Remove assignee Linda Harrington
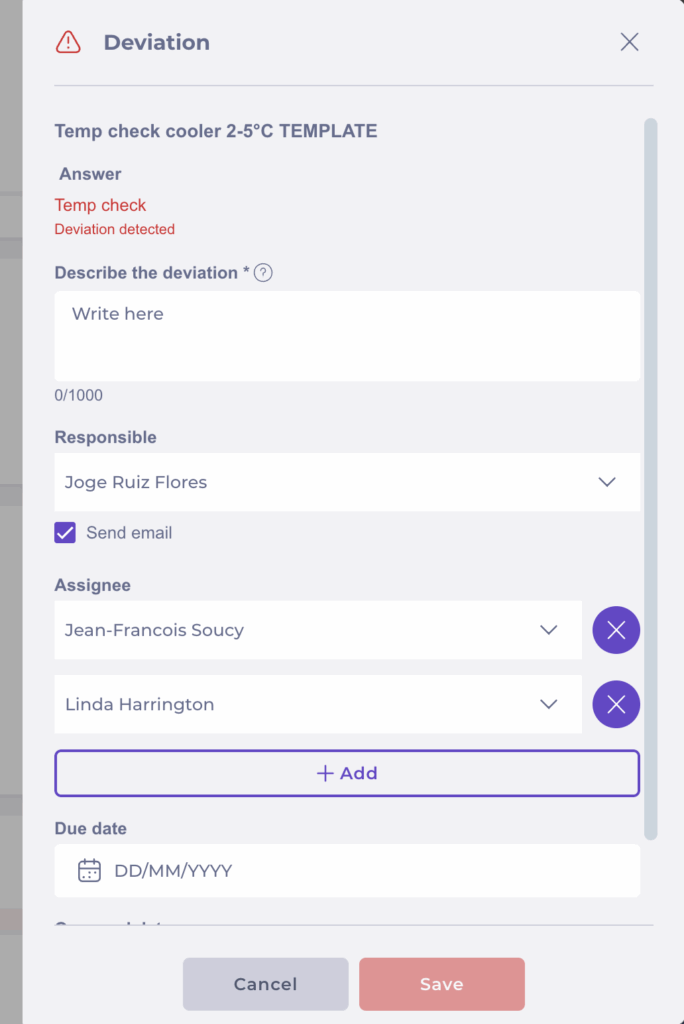 616,704
